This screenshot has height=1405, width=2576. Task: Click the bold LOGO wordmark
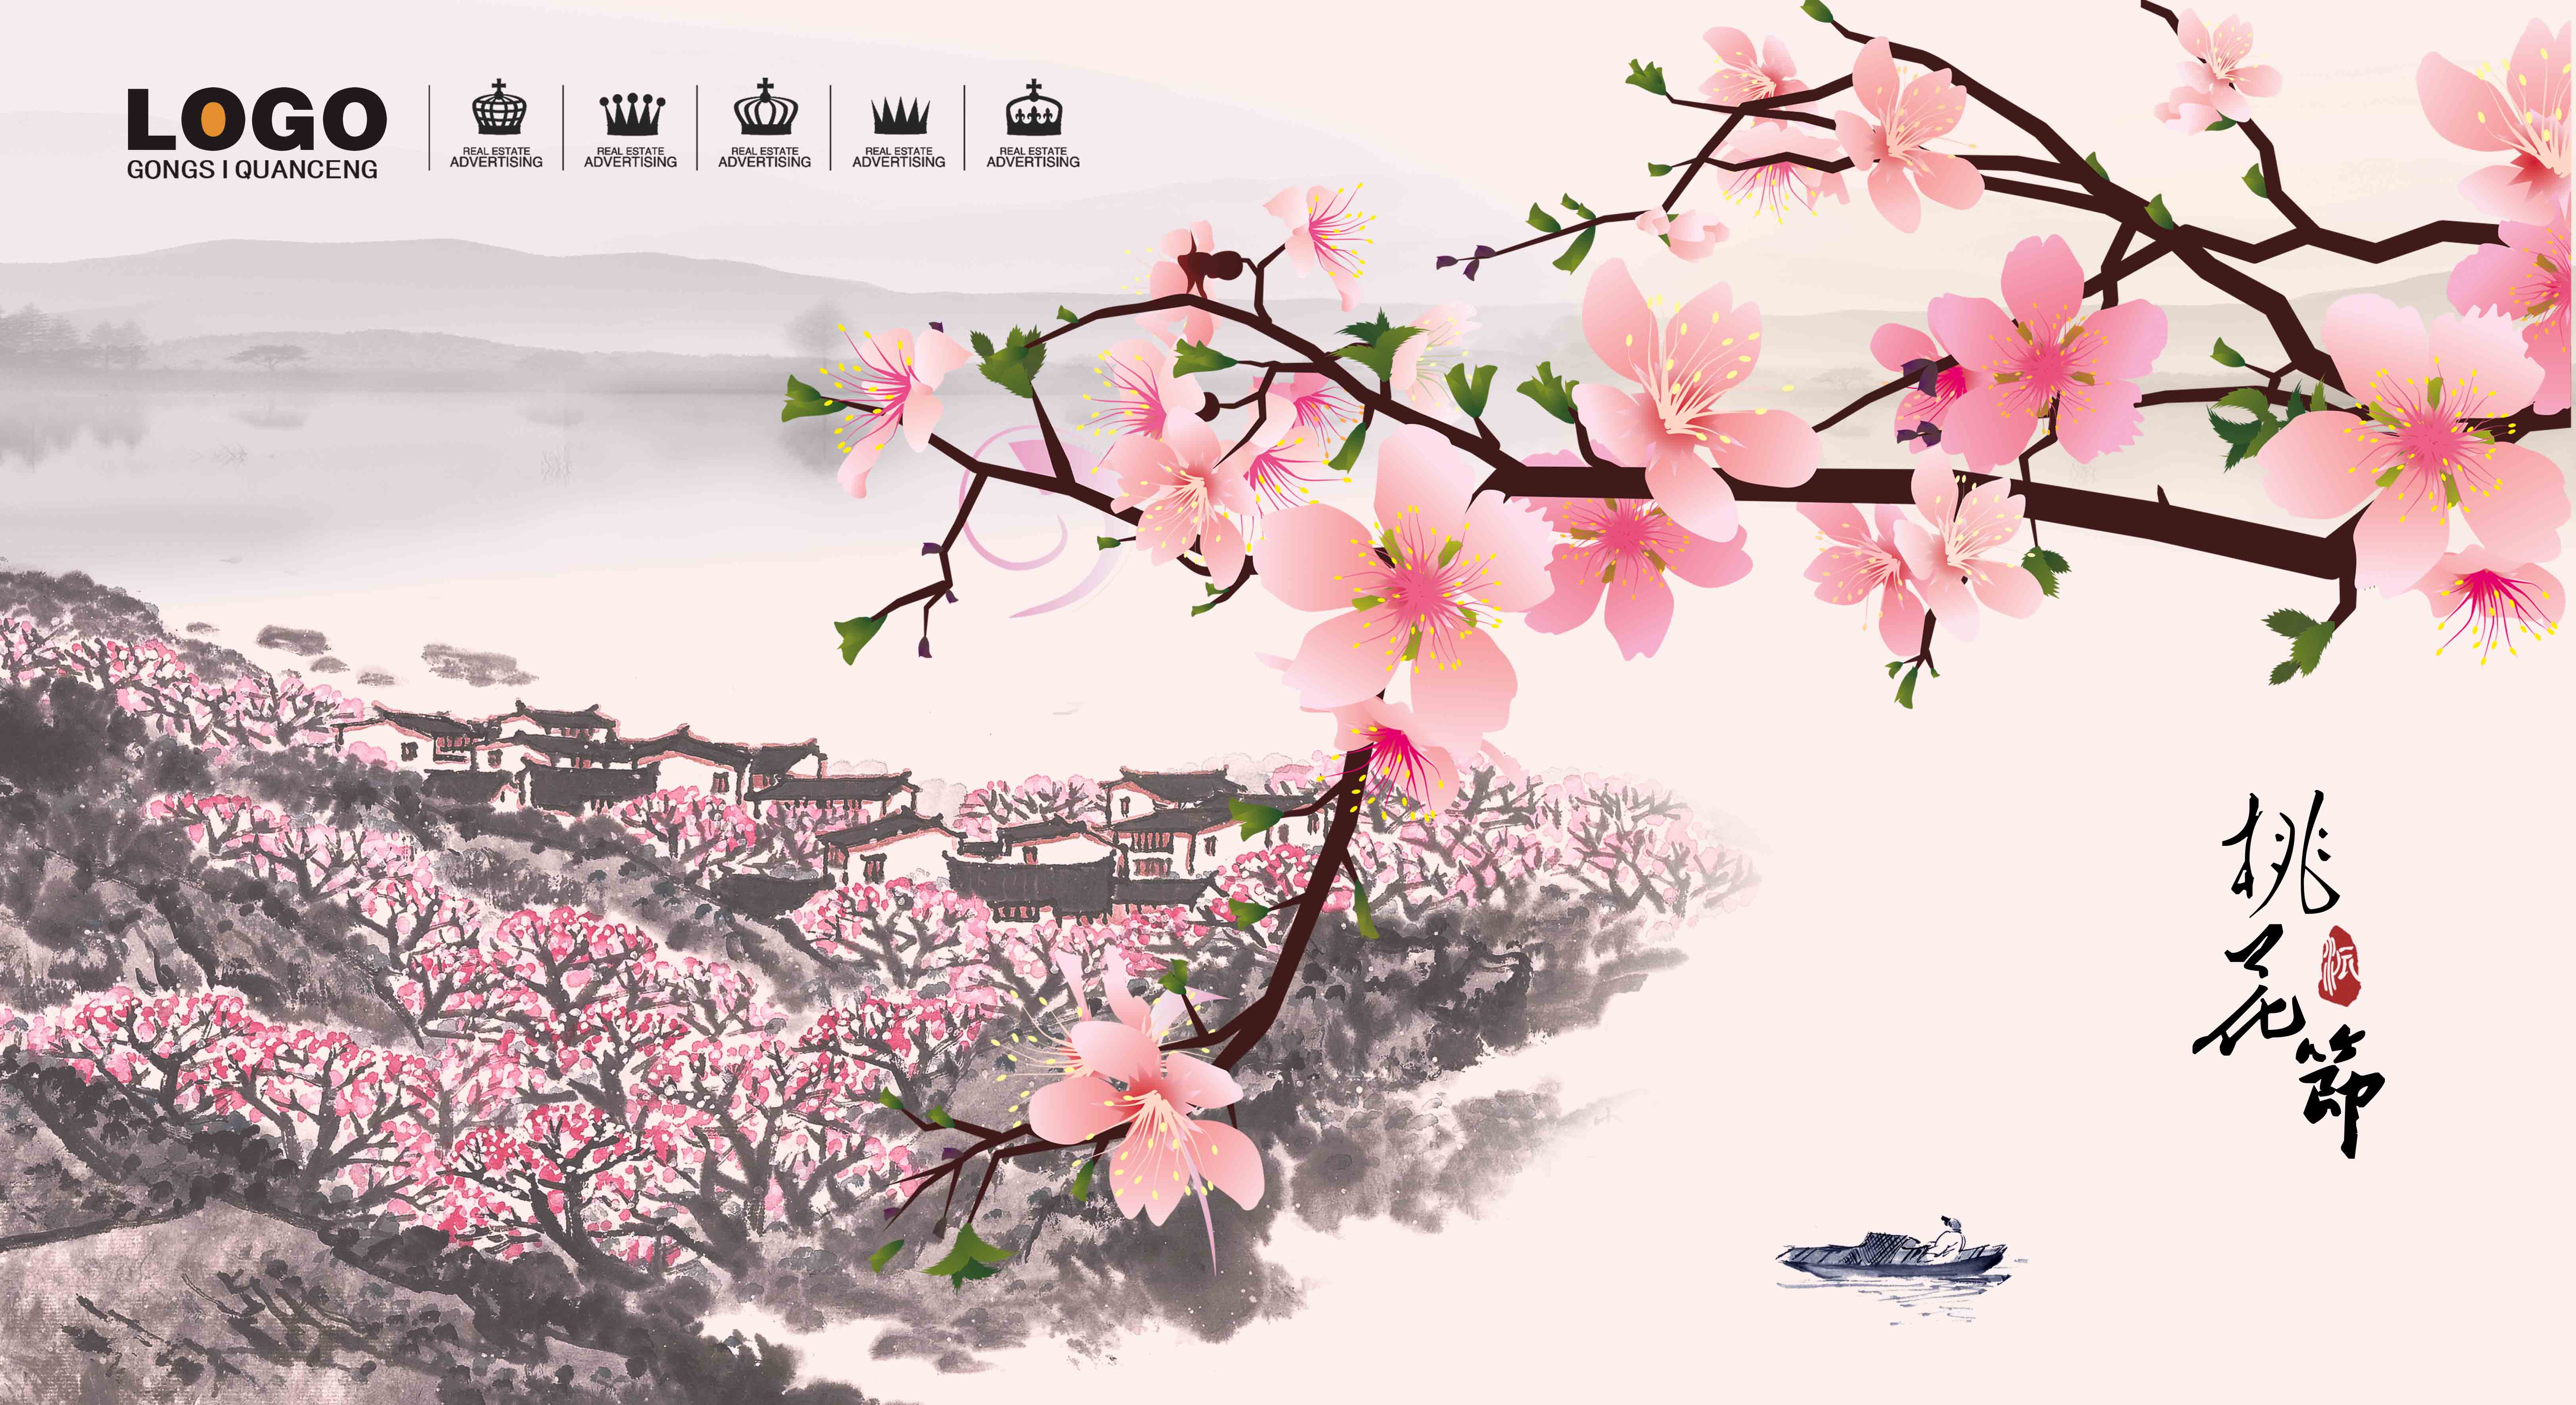[x=256, y=118]
